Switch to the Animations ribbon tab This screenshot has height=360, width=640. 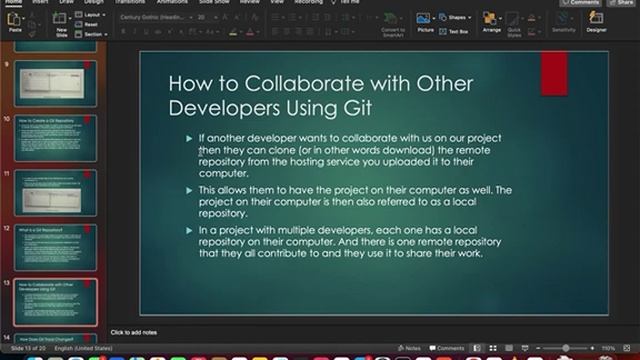click(x=172, y=2)
